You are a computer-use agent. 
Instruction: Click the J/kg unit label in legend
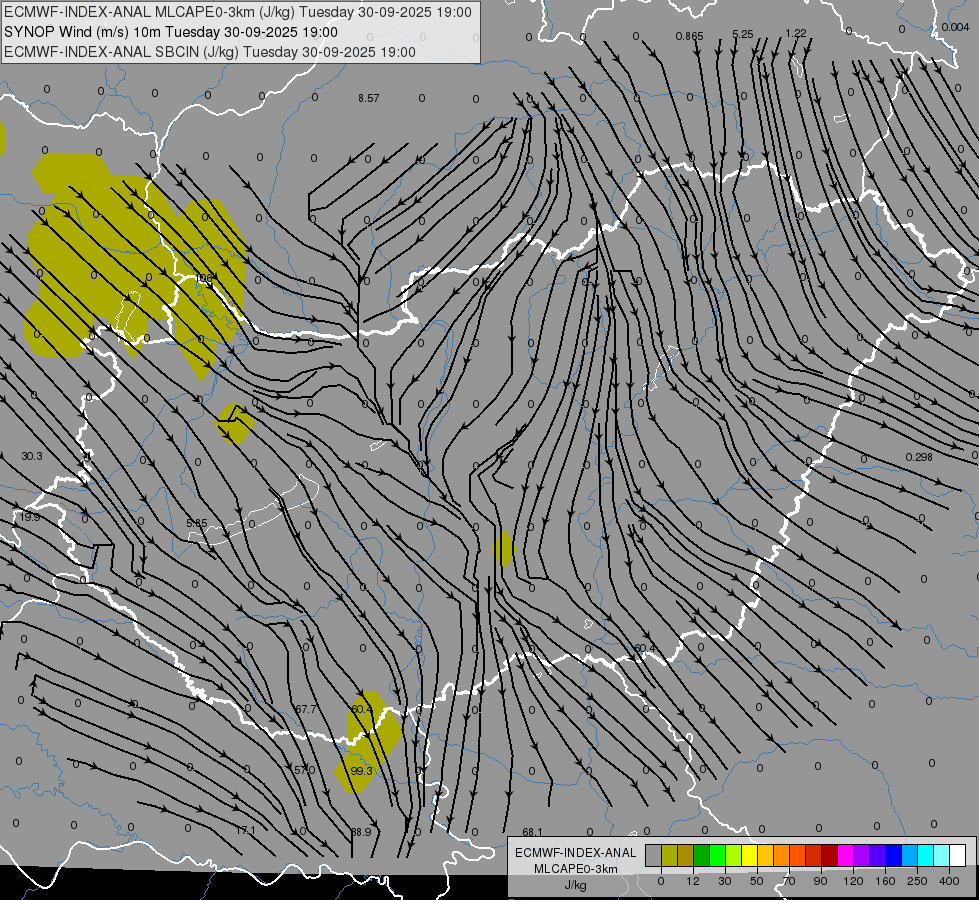click(x=575, y=885)
